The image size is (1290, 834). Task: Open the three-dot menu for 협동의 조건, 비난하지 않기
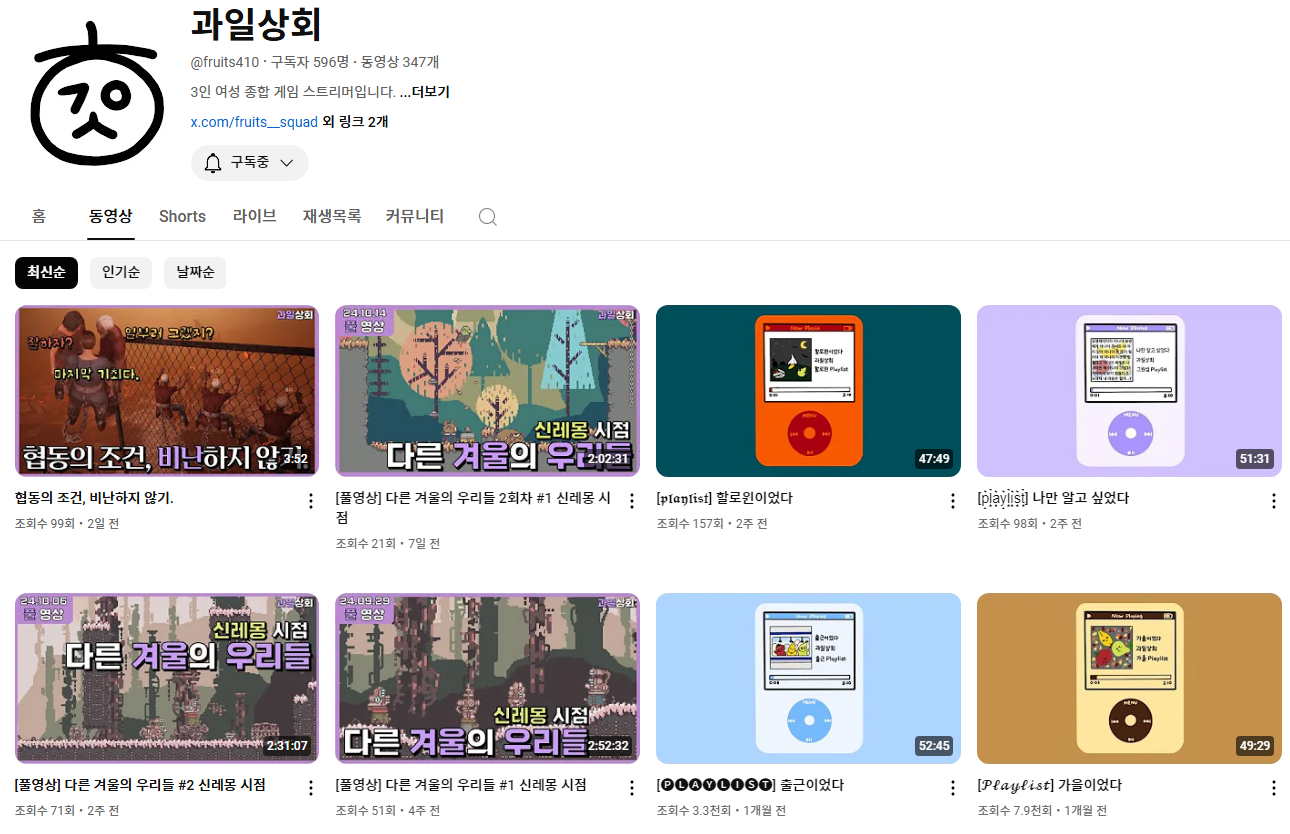311,501
